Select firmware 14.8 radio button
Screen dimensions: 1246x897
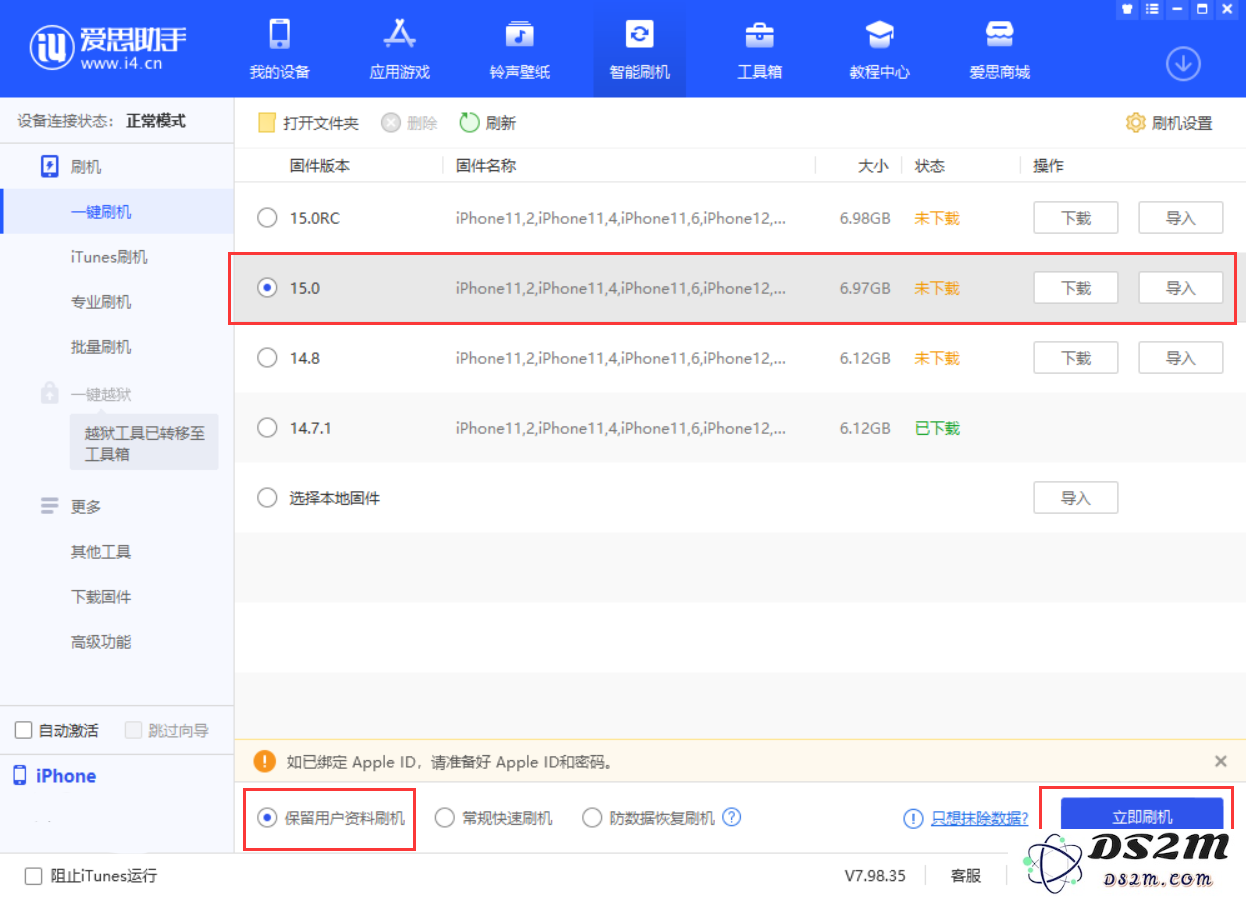click(x=267, y=357)
